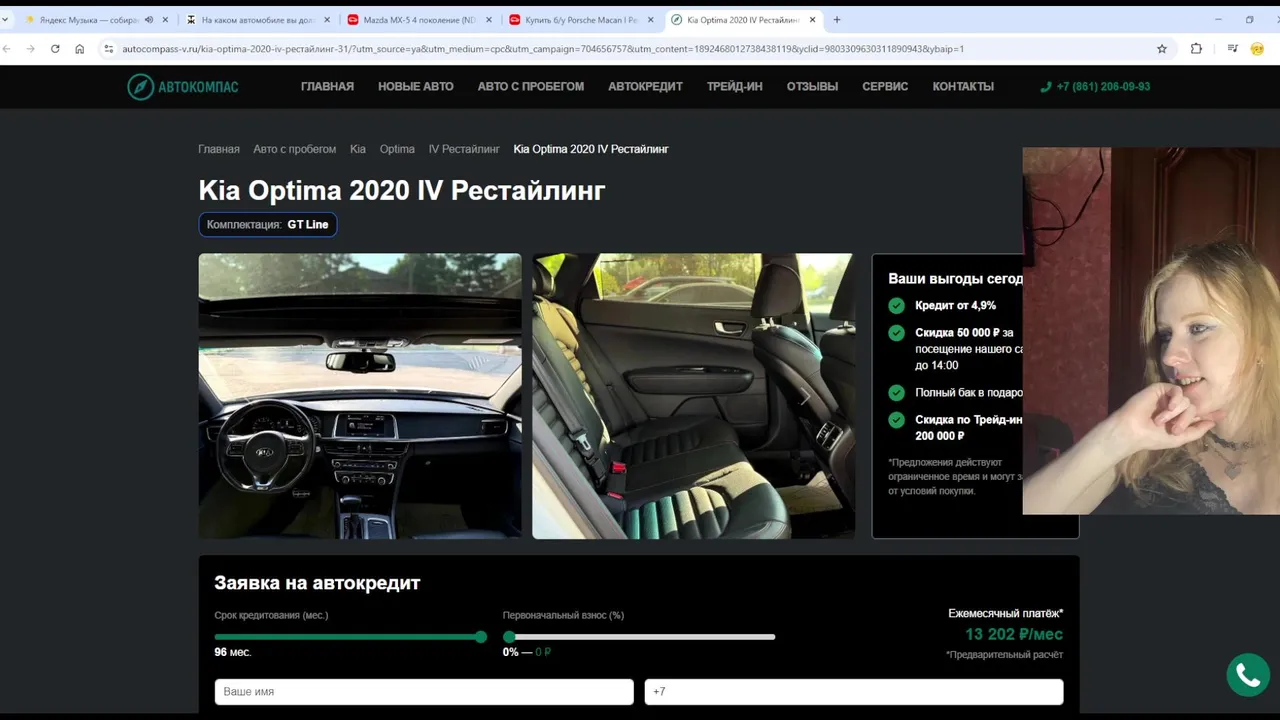Open a new browser tab

837,20
